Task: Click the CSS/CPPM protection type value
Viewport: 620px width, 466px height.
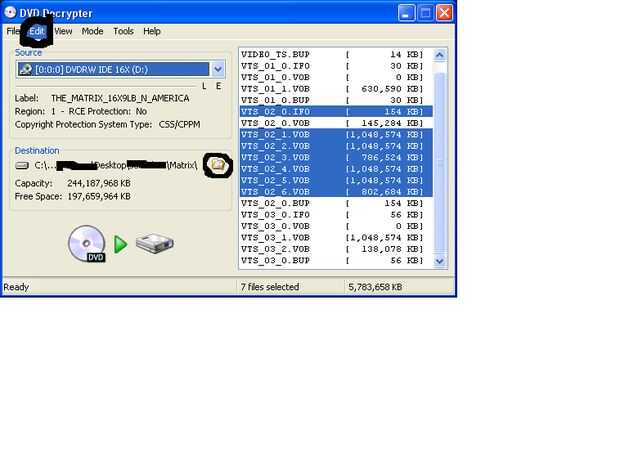Action: [x=180, y=125]
